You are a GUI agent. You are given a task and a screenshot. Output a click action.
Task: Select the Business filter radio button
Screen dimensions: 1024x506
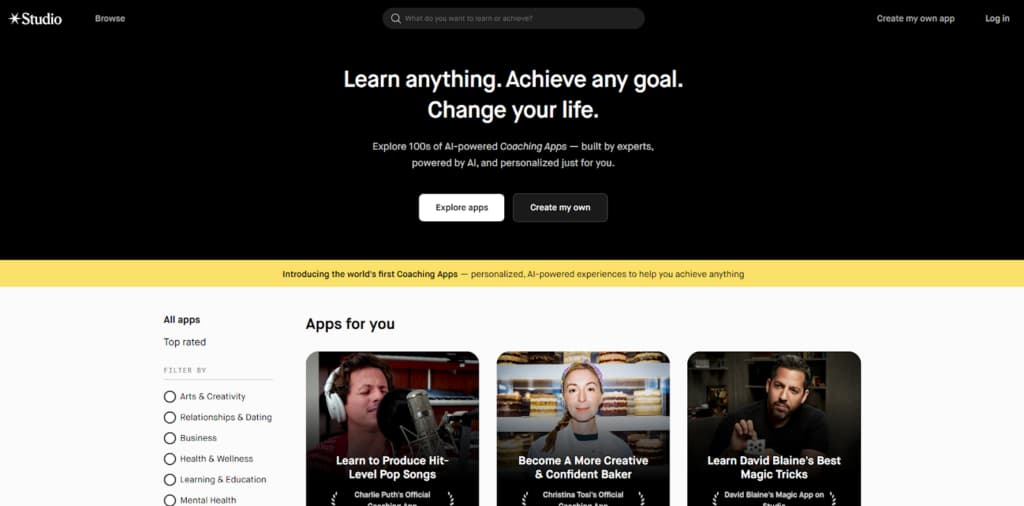[170, 438]
